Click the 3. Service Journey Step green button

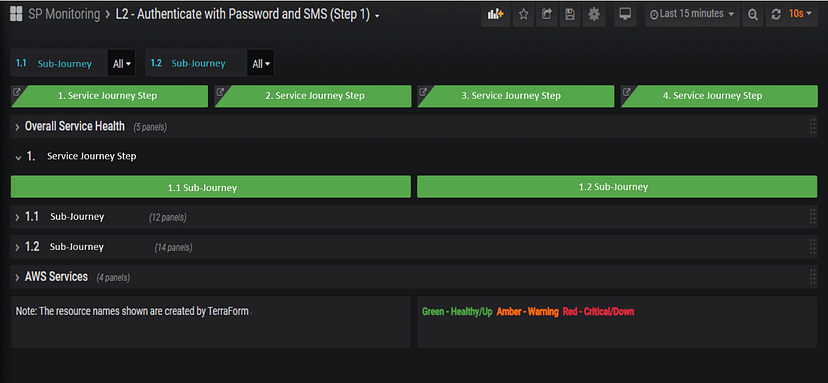coord(516,96)
